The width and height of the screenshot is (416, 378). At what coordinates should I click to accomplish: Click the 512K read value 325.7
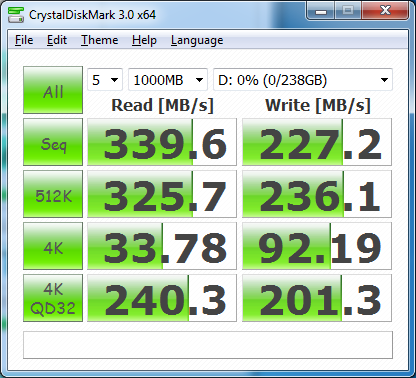(162, 194)
